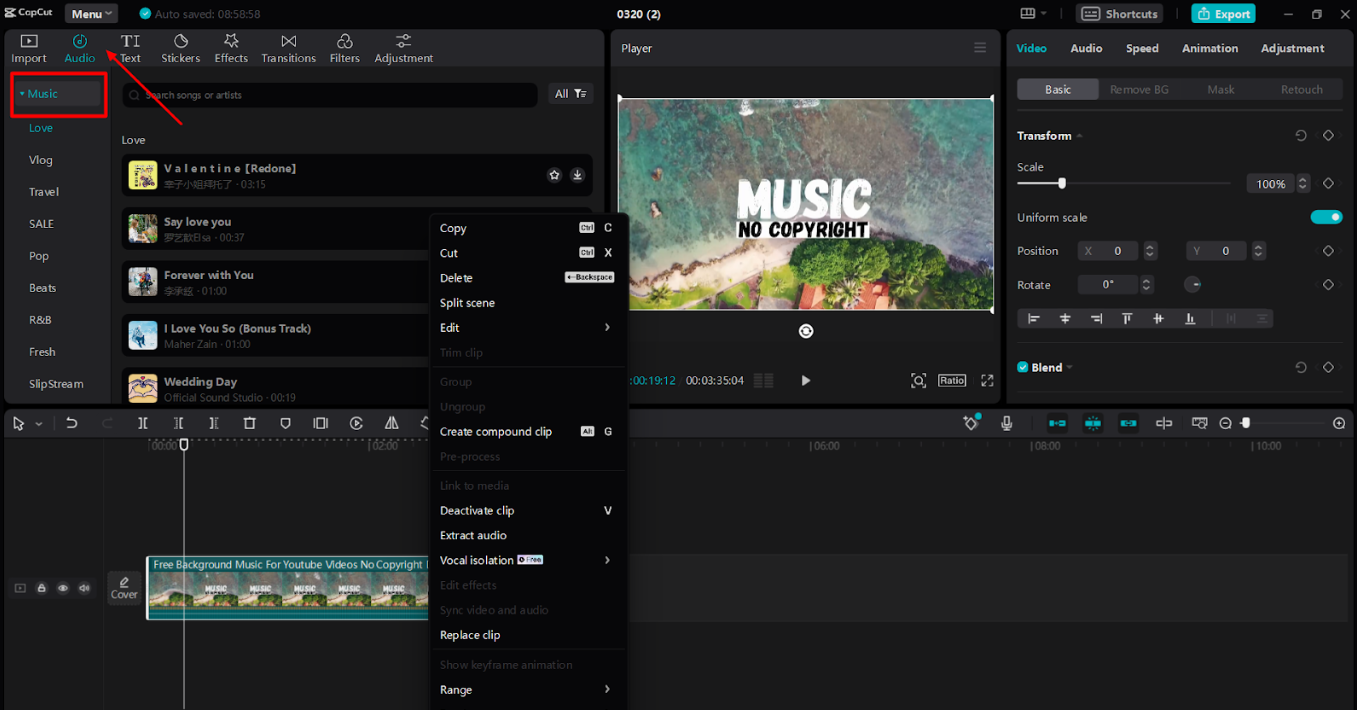Toggle clip linkage in timeline toolbar
Image resolution: width=1357 pixels, height=710 pixels.
(1129, 423)
